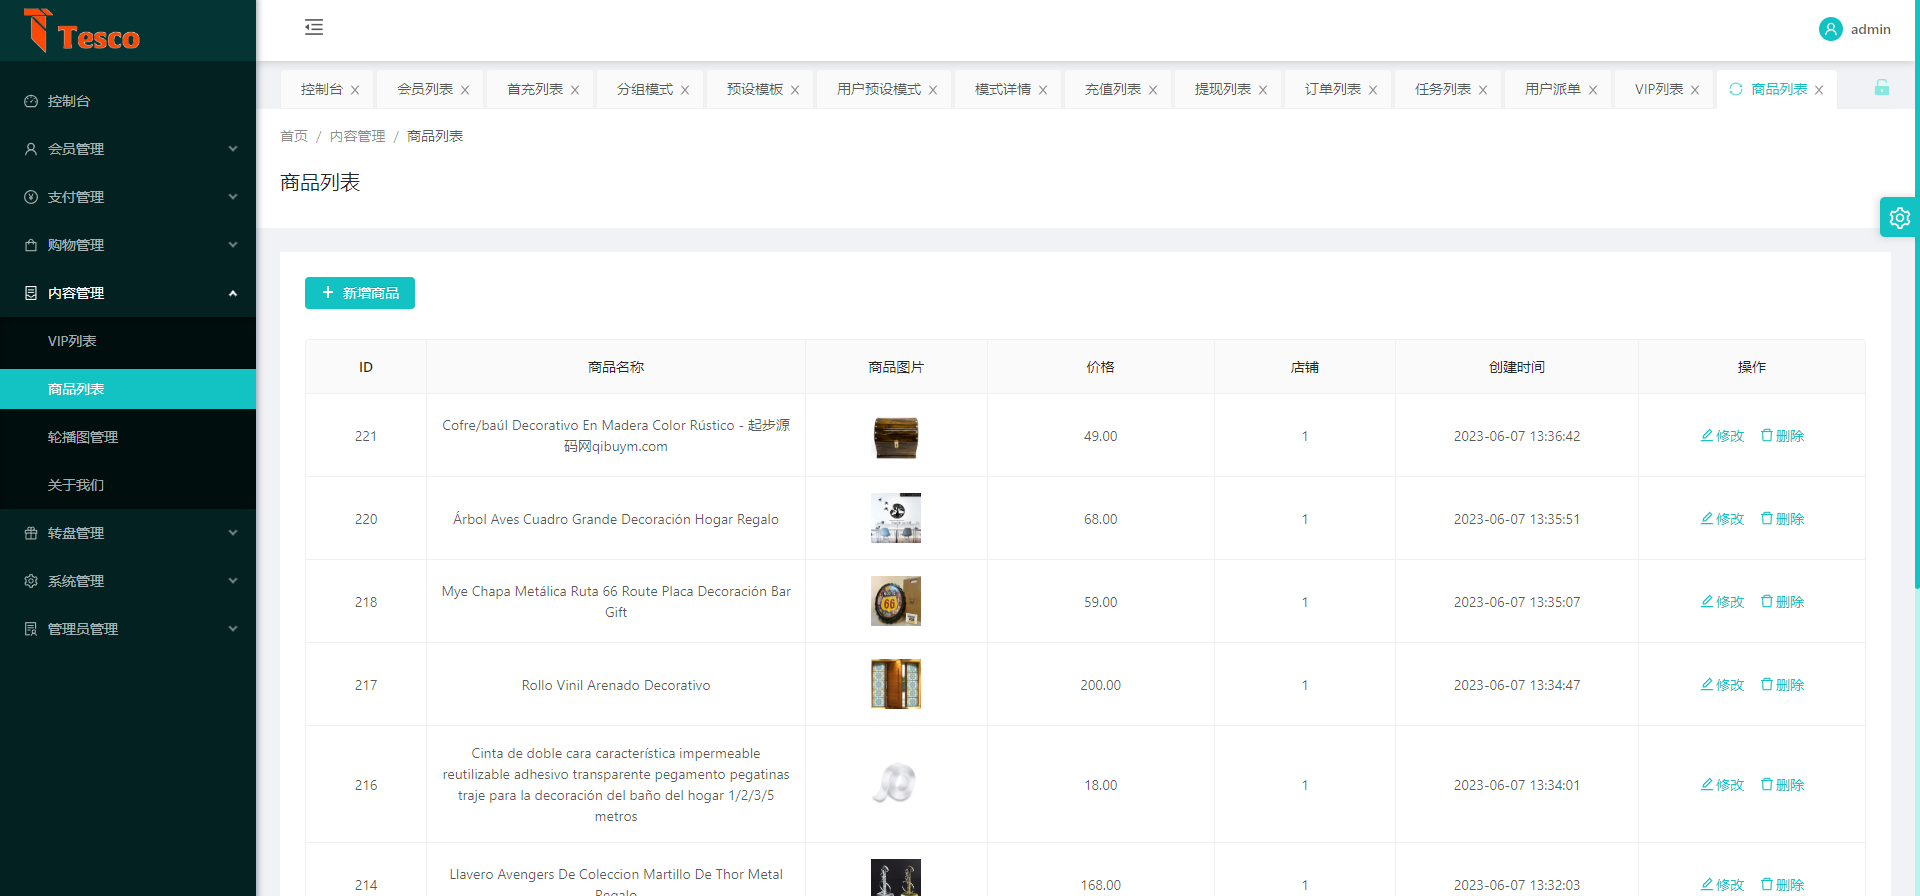
Task: Open the product 218 thumbnail image
Action: (x=895, y=601)
